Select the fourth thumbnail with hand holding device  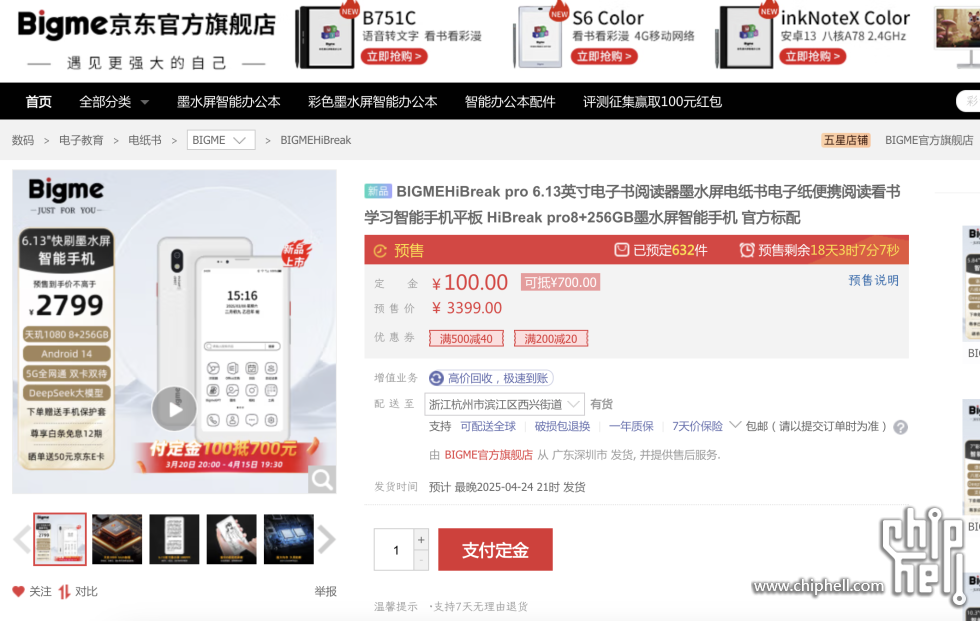point(231,539)
